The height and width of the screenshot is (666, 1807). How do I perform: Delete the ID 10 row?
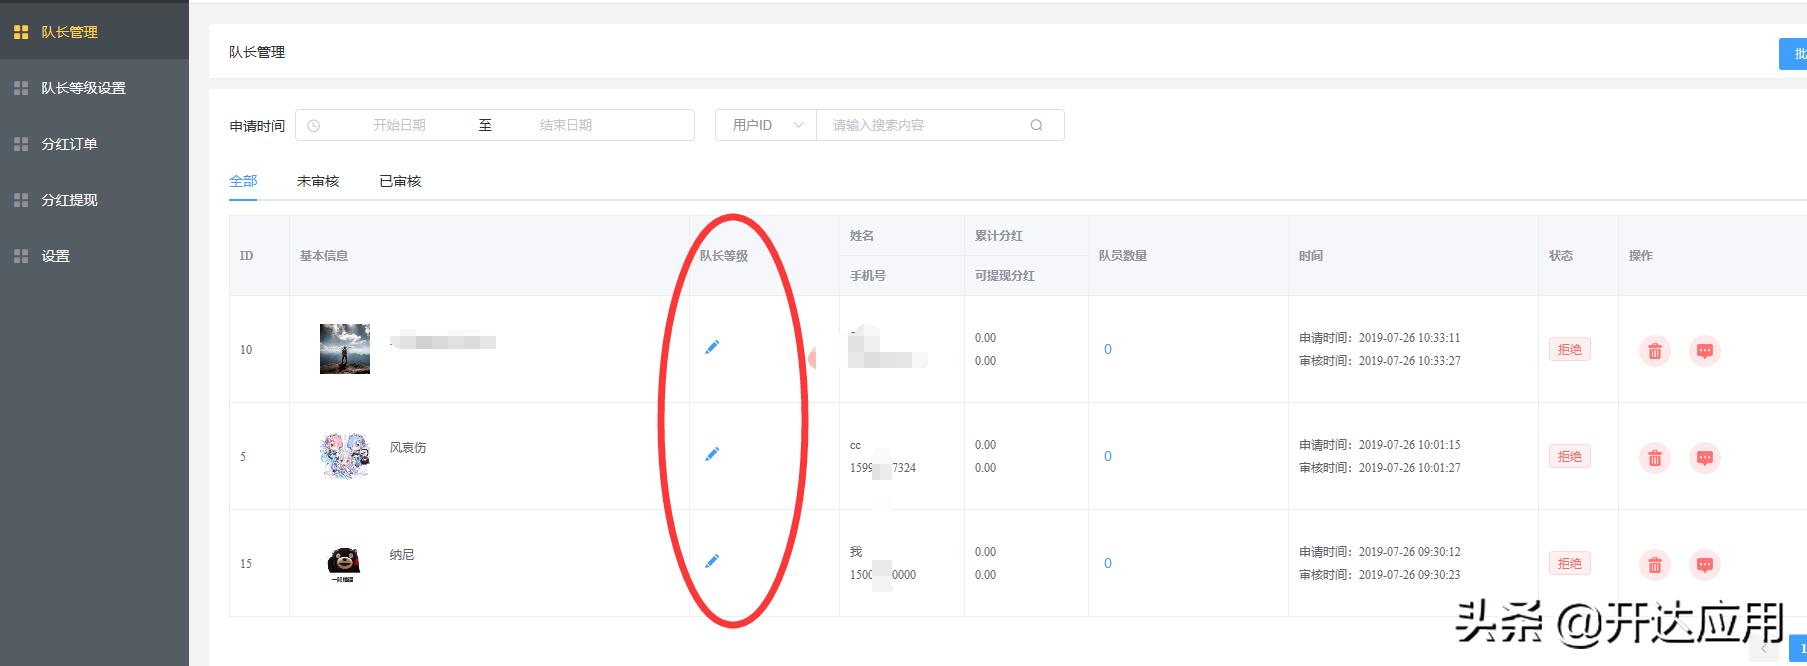(1654, 351)
